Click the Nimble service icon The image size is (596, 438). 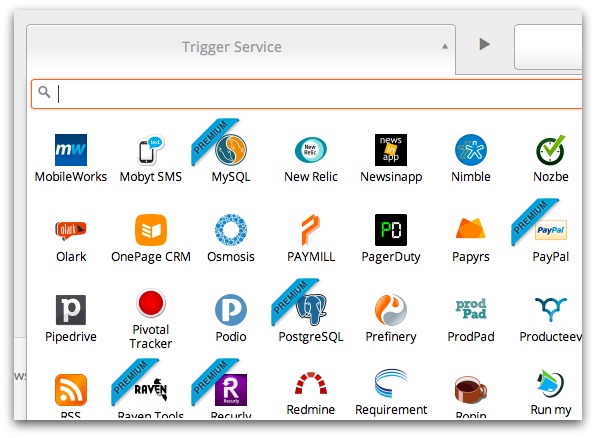point(471,150)
